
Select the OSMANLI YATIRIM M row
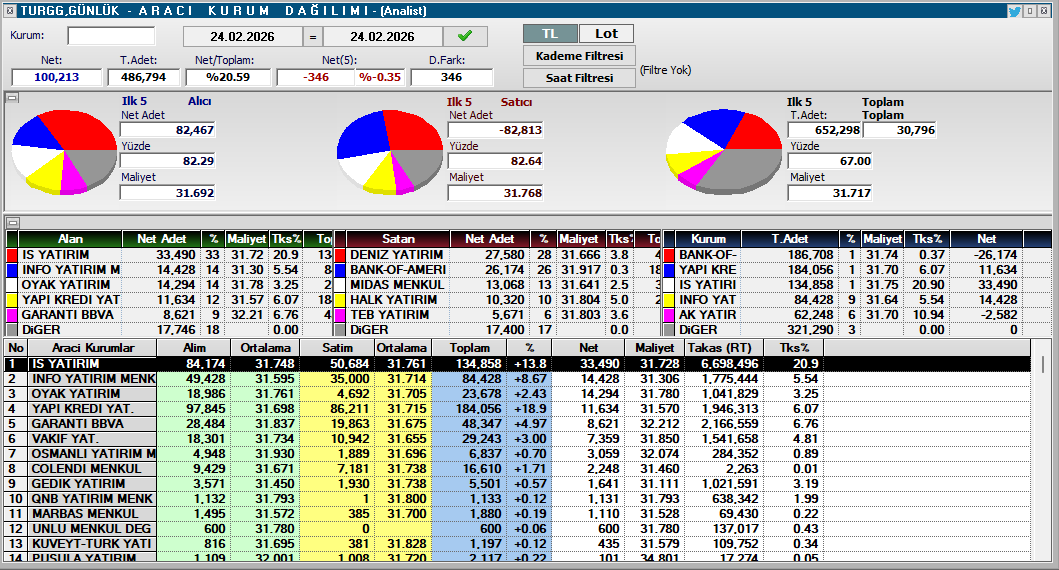pos(517,454)
